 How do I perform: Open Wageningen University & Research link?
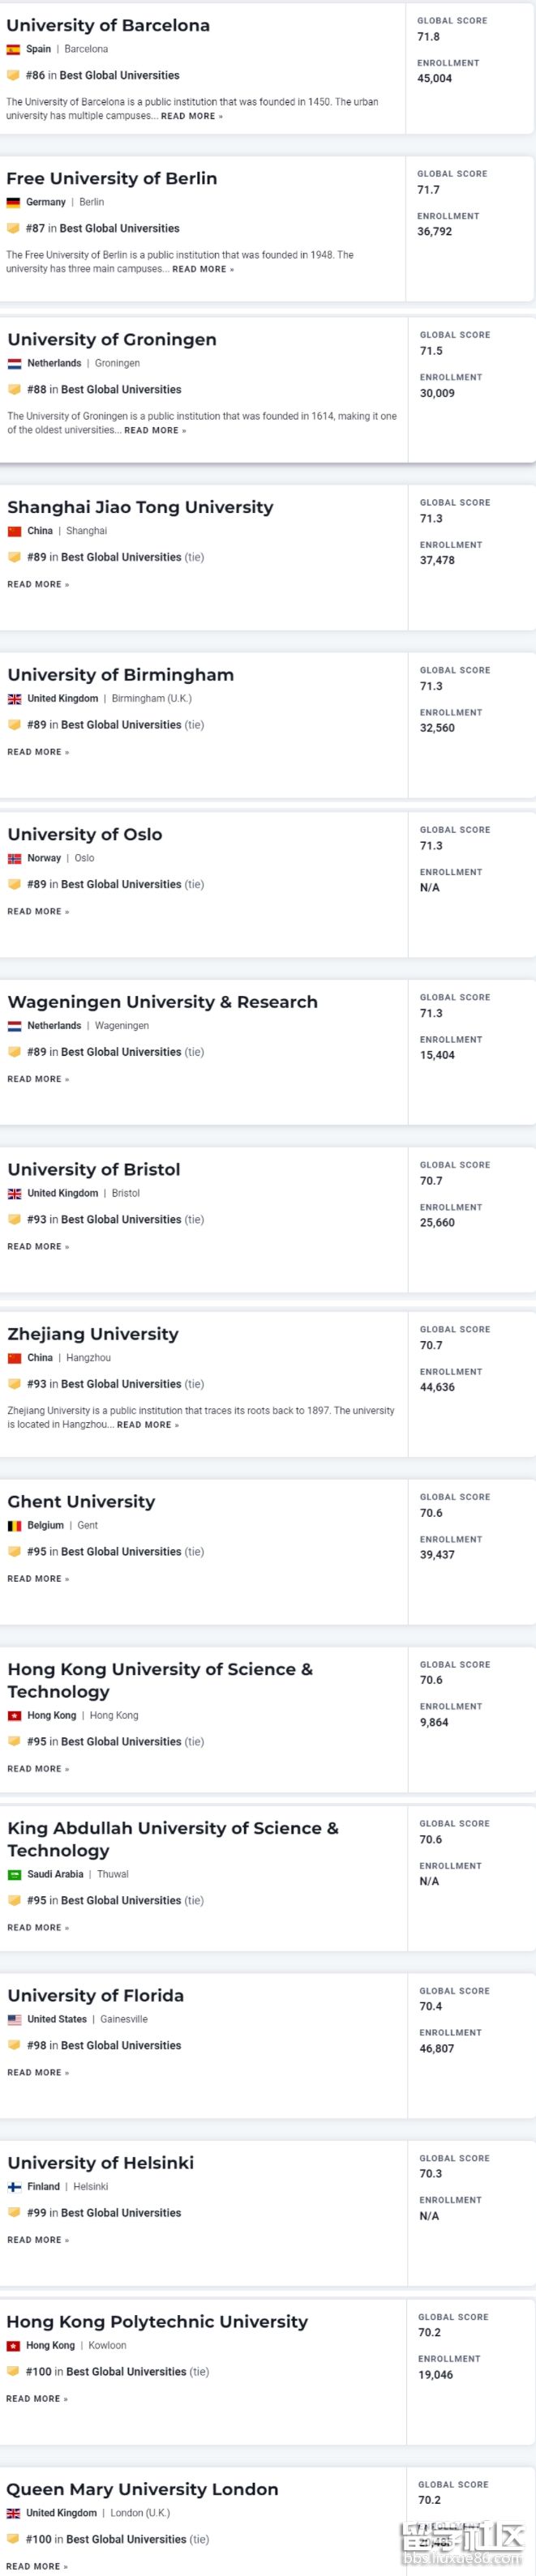(x=162, y=1002)
